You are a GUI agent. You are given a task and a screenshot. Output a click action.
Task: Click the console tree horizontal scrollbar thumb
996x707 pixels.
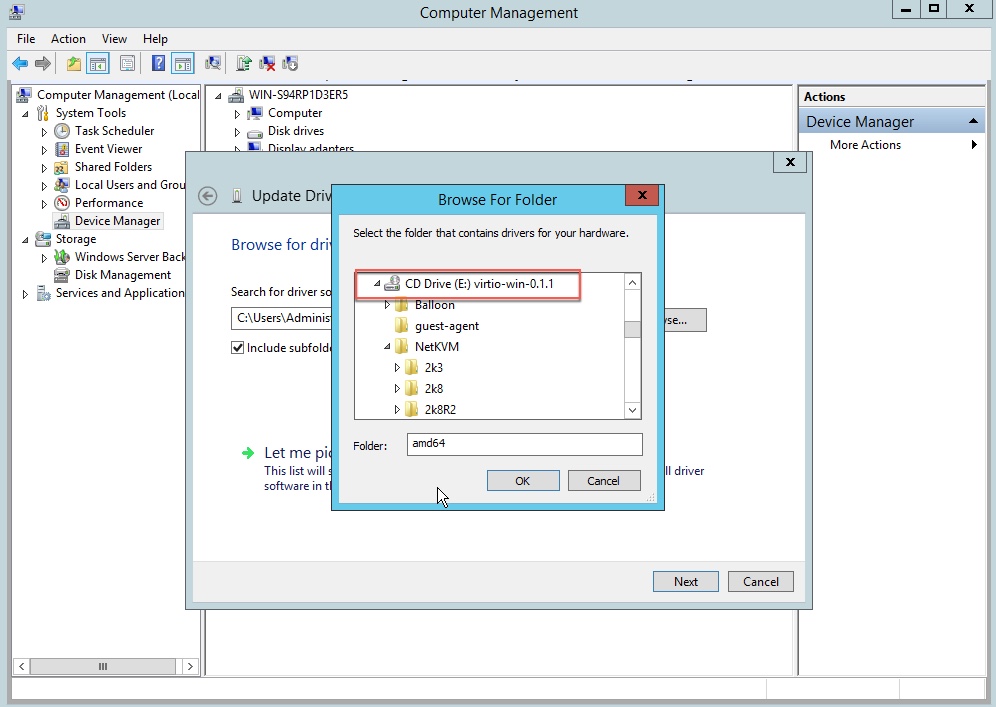103,666
